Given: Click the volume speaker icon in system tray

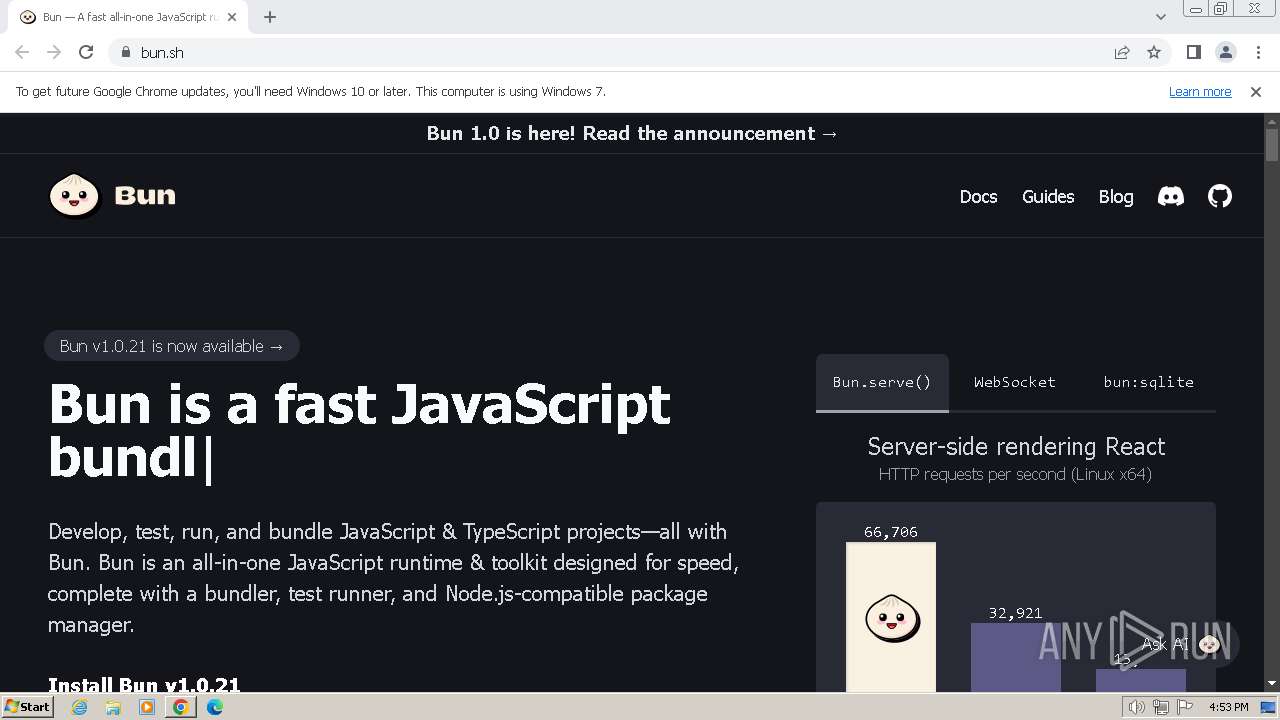Looking at the screenshot, I should coord(1136,707).
